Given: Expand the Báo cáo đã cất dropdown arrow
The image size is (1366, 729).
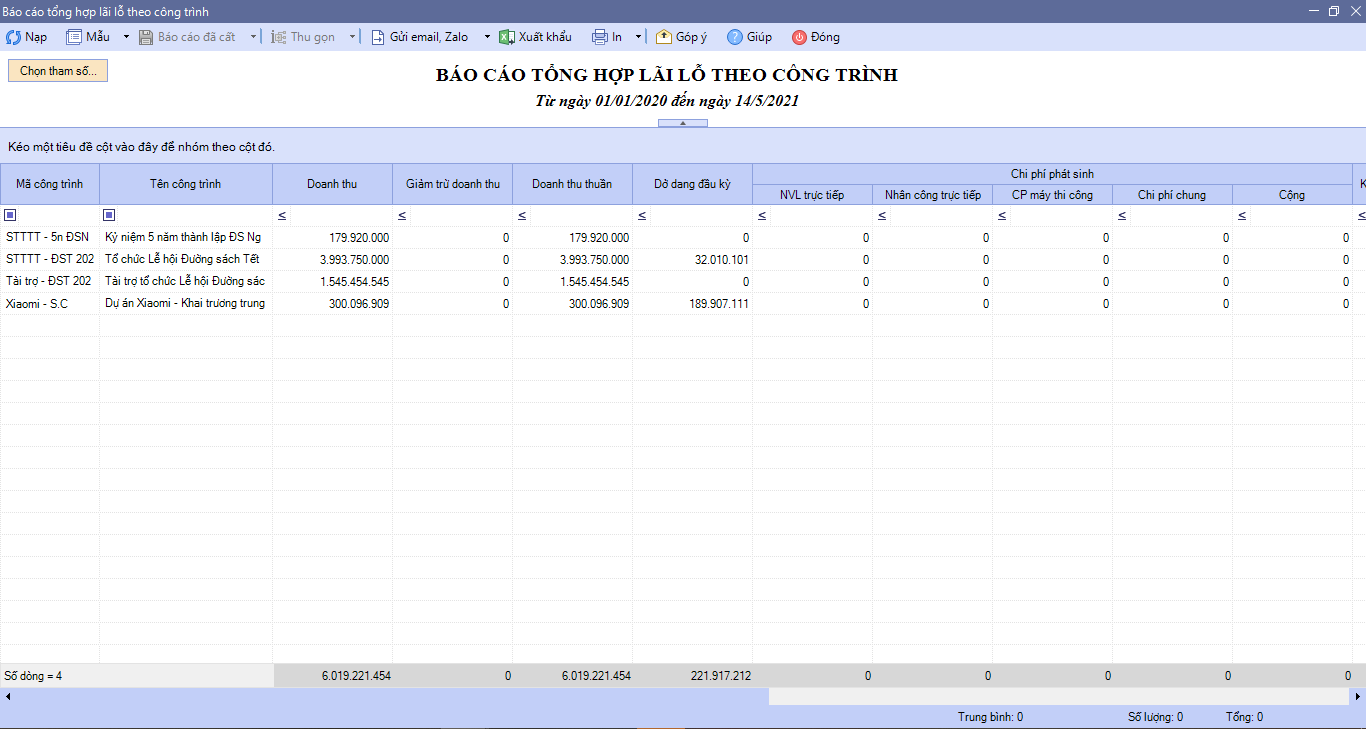Looking at the screenshot, I should [x=253, y=37].
